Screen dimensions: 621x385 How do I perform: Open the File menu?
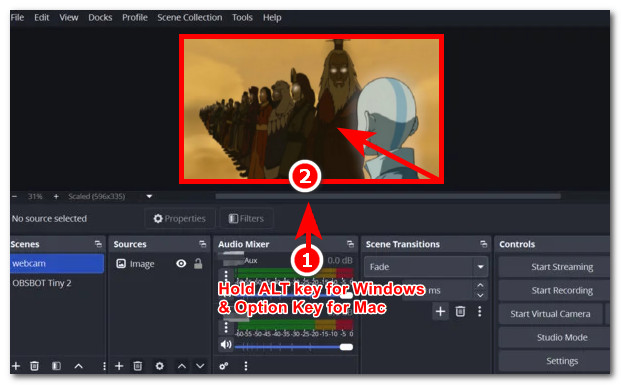17,17
